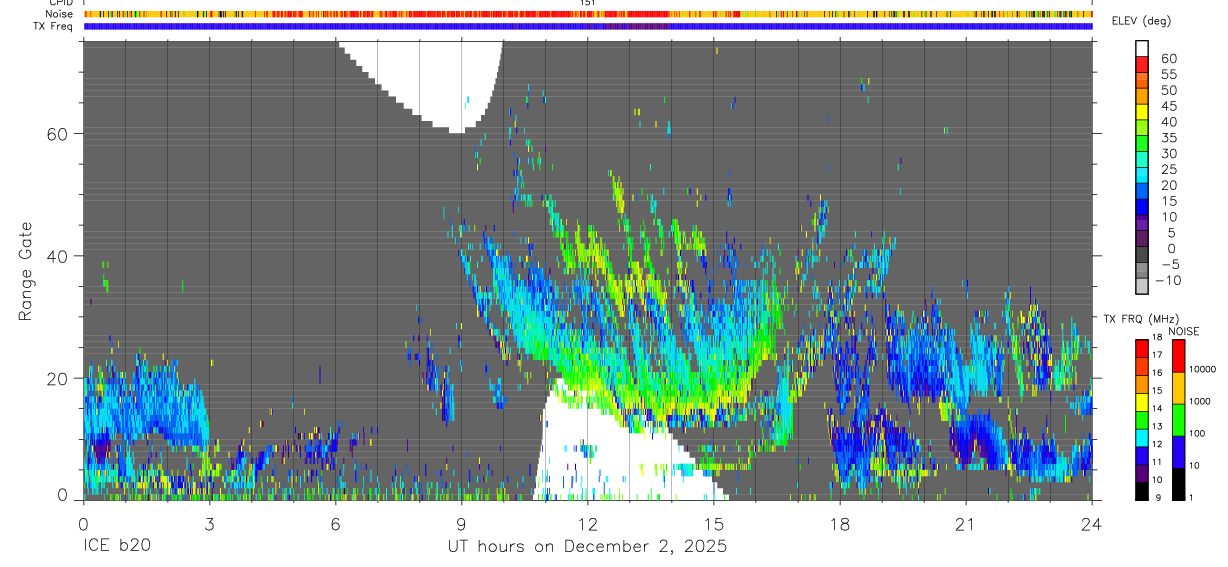Click the 'CPID' row label at top
The height and width of the screenshot is (567, 1228).
(x=61, y=3)
